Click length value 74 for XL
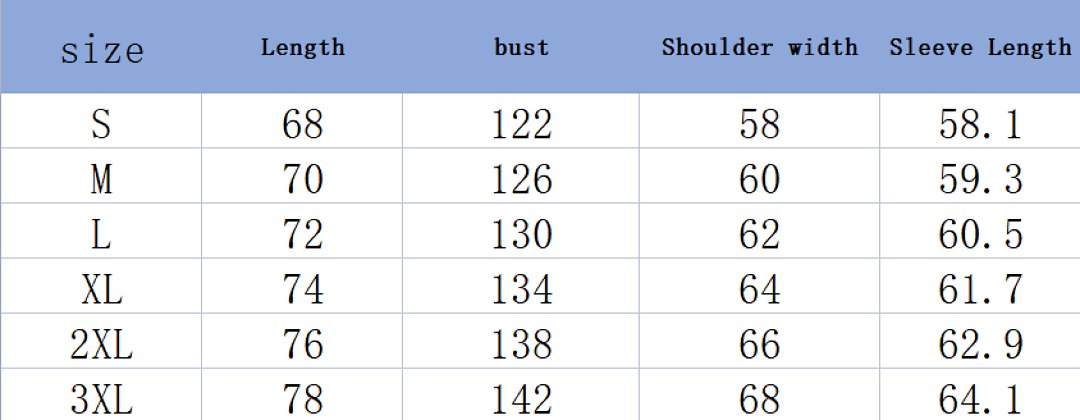The image size is (1080, 420). (302, 290)
